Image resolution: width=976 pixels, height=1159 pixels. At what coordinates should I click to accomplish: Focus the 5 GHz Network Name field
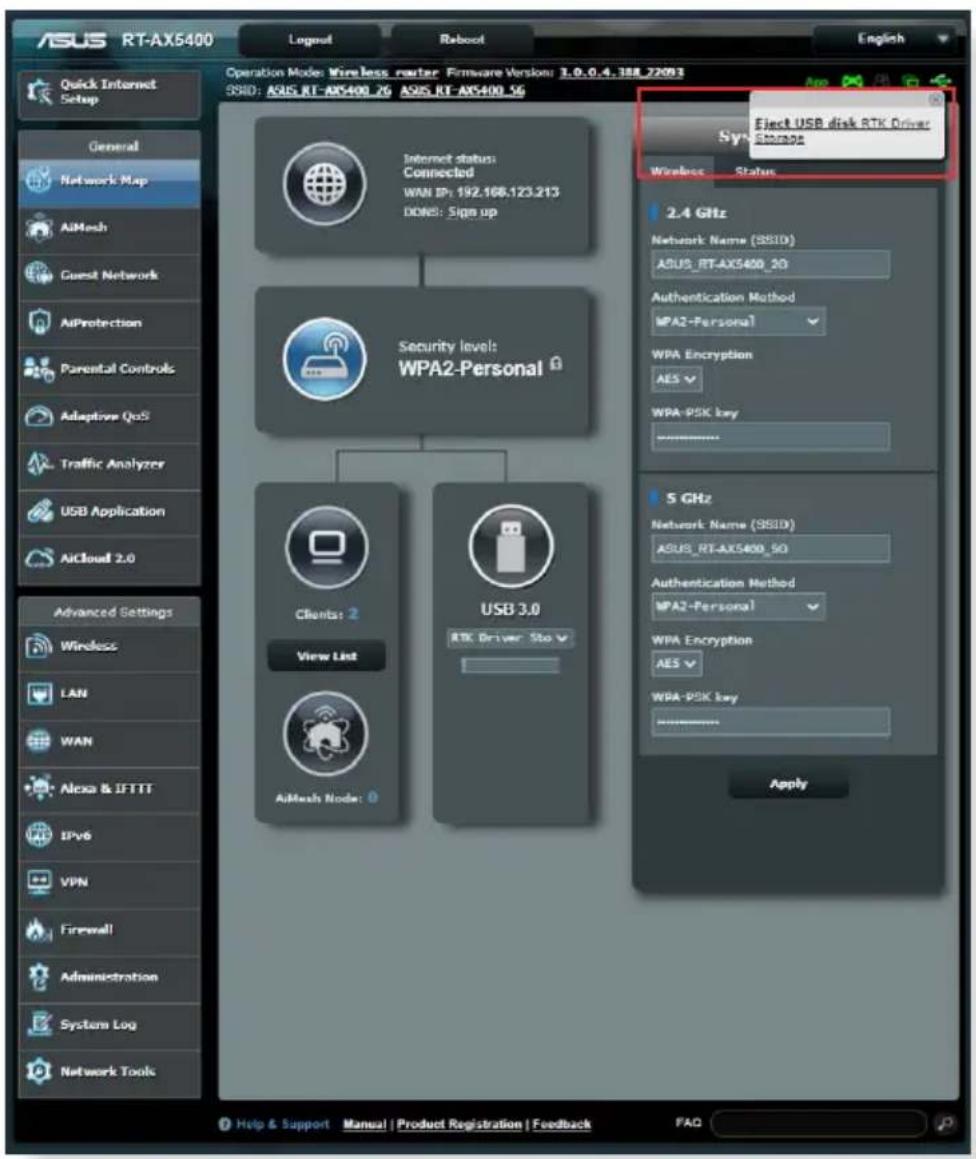point(770,548)
